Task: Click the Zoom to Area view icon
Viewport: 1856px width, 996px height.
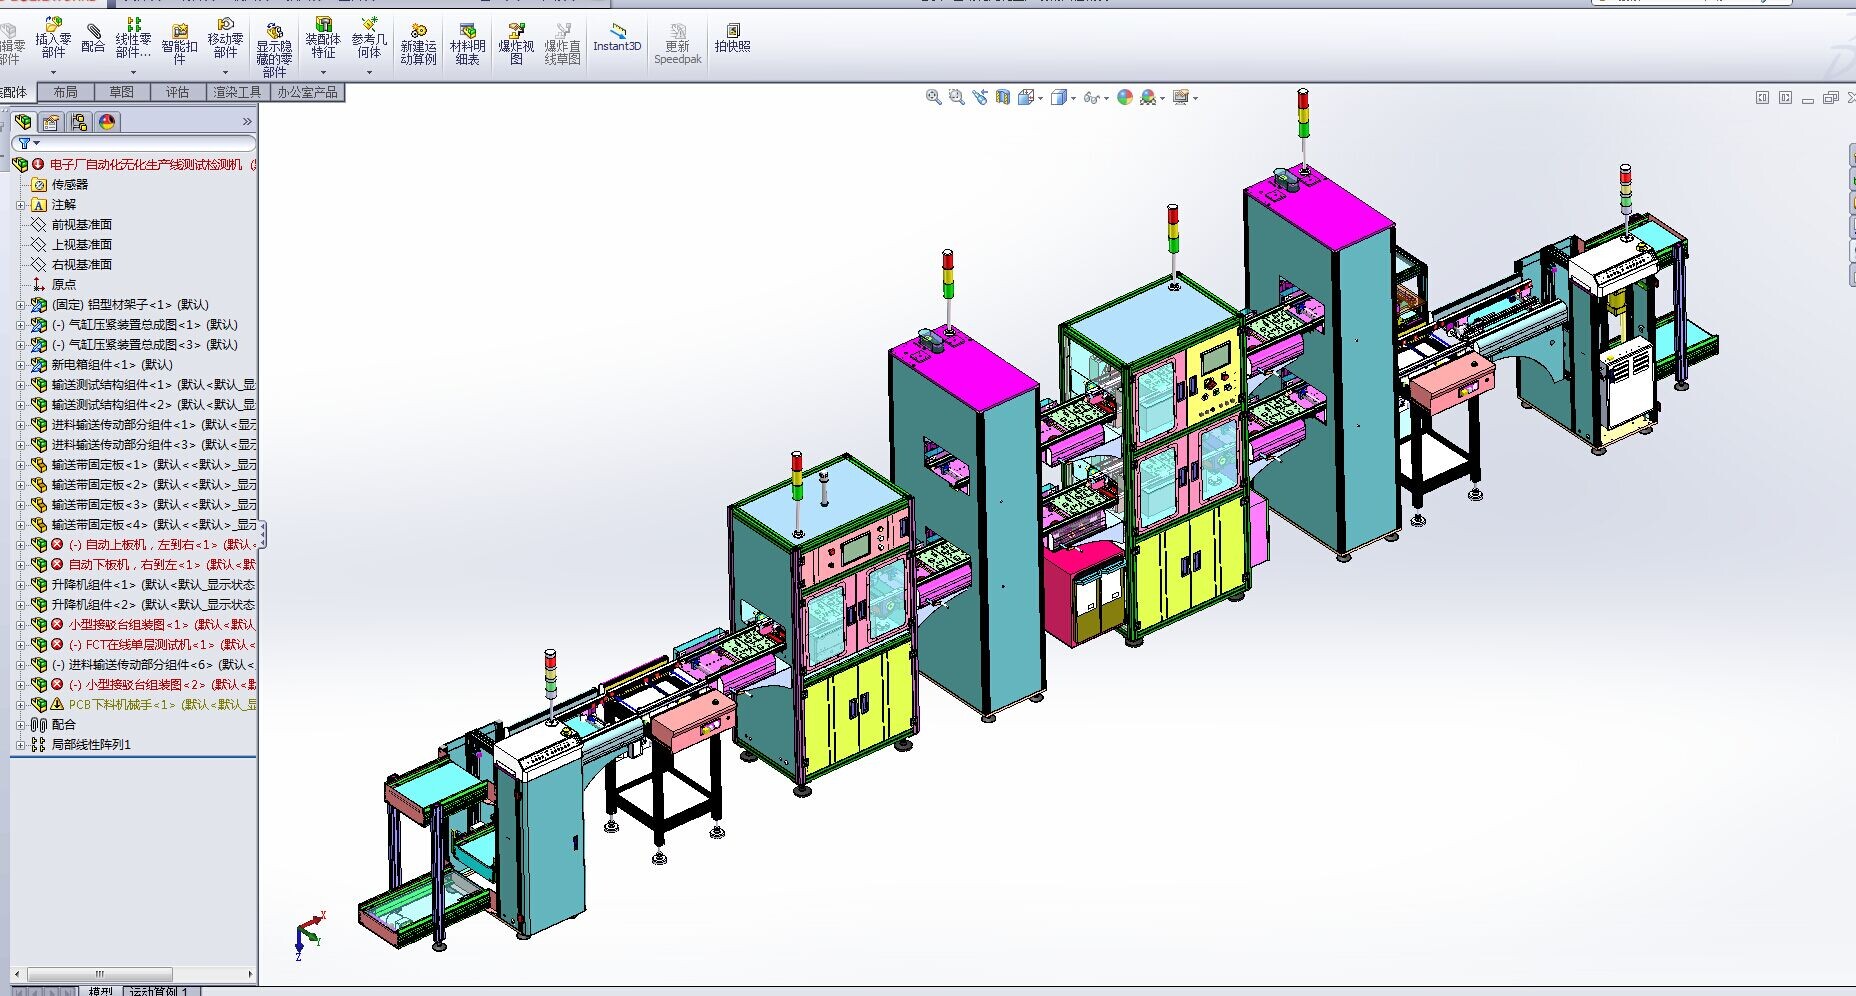Action: coord(957,97)
